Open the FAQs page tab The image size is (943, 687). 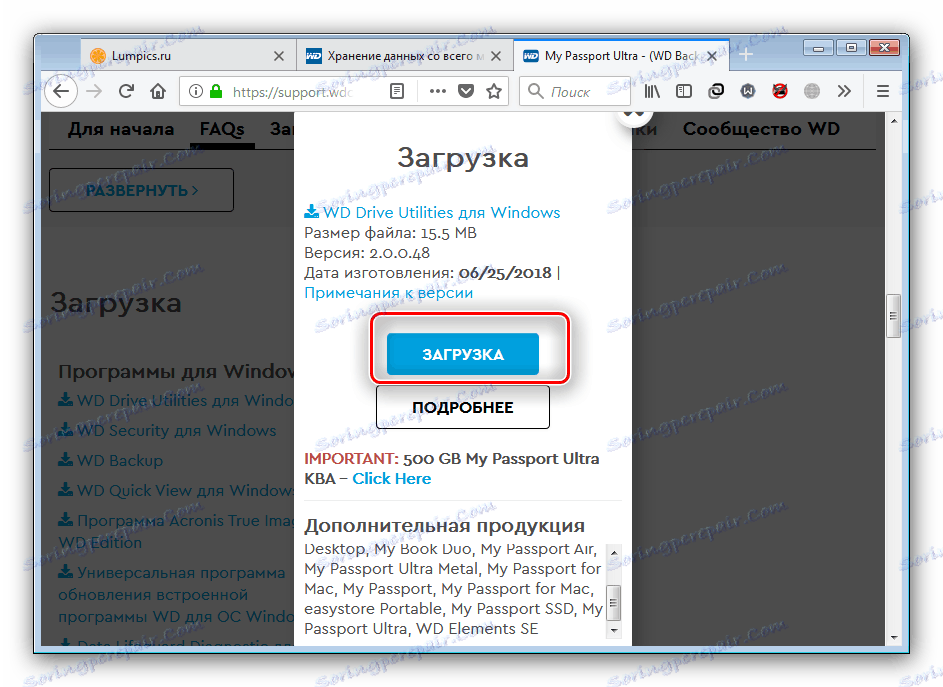222,129
